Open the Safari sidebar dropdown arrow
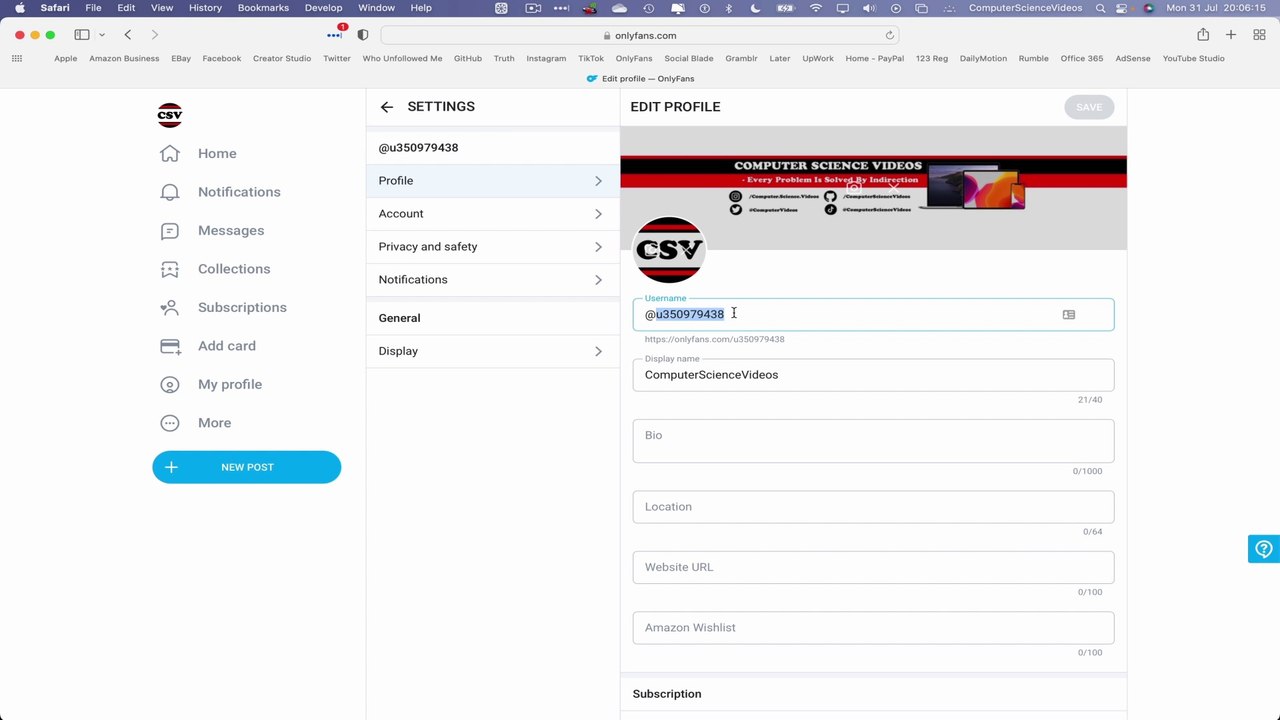1280x720 pixels. 101,35
